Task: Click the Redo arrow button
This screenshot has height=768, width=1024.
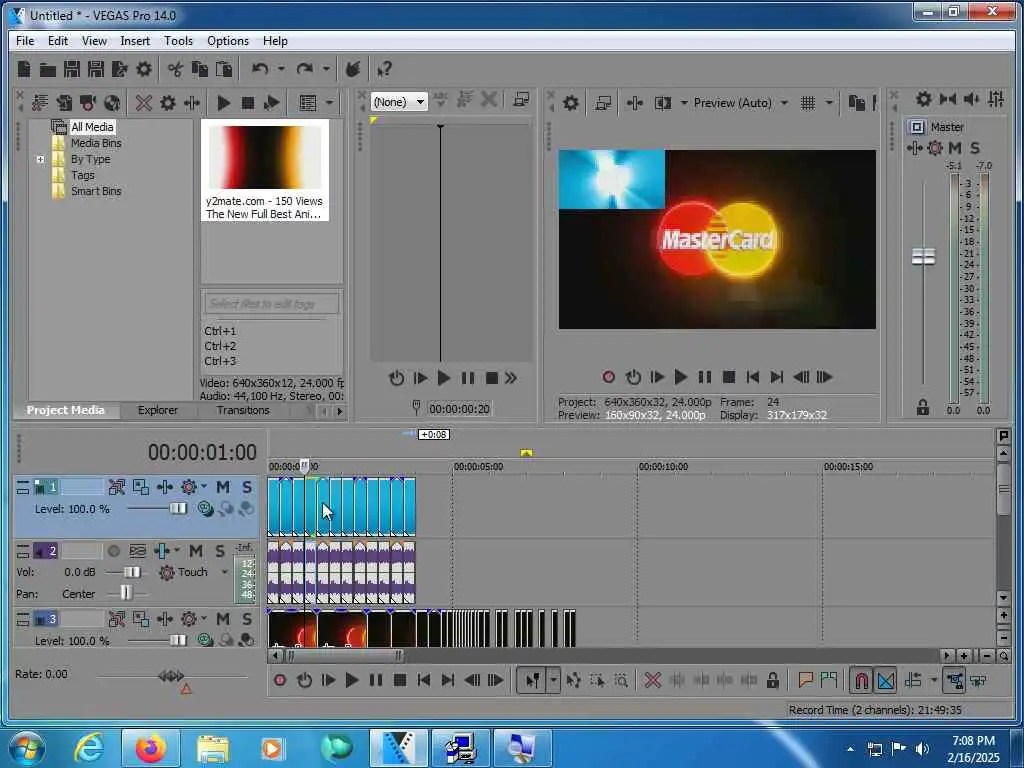Action: [304, 69]
